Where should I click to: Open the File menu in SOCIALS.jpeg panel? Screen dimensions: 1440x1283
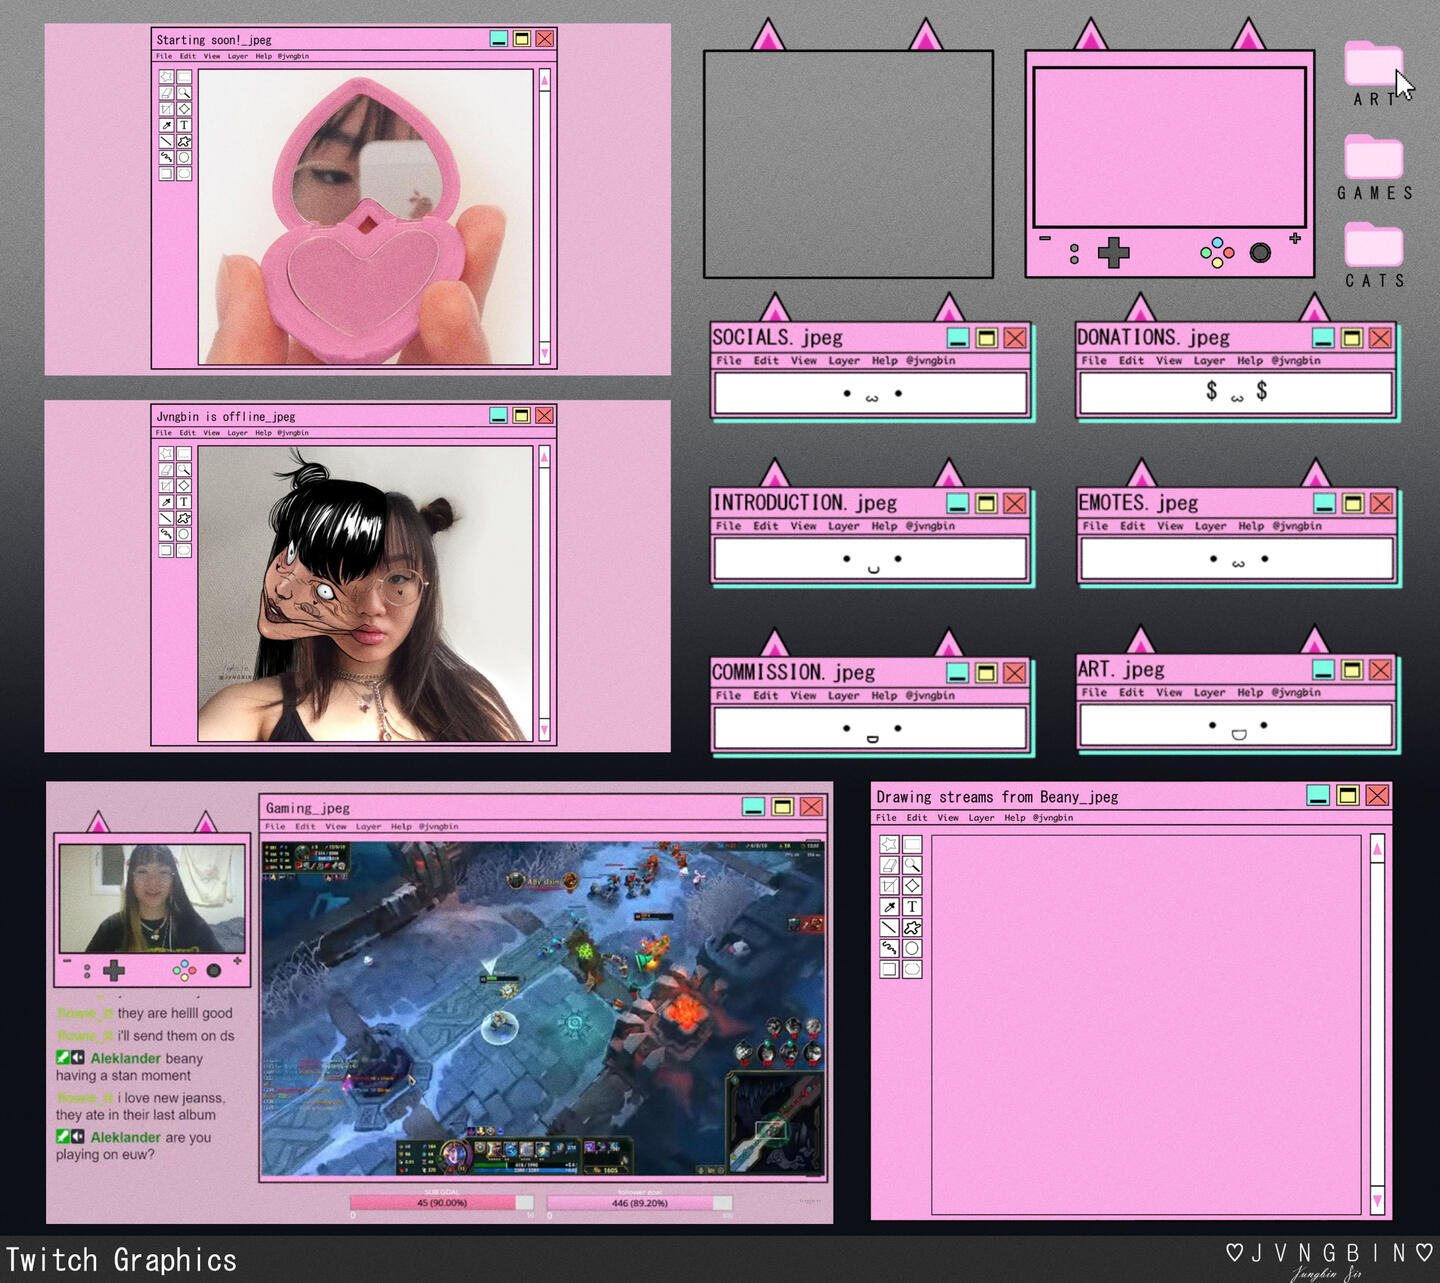[x=729, y=361]
